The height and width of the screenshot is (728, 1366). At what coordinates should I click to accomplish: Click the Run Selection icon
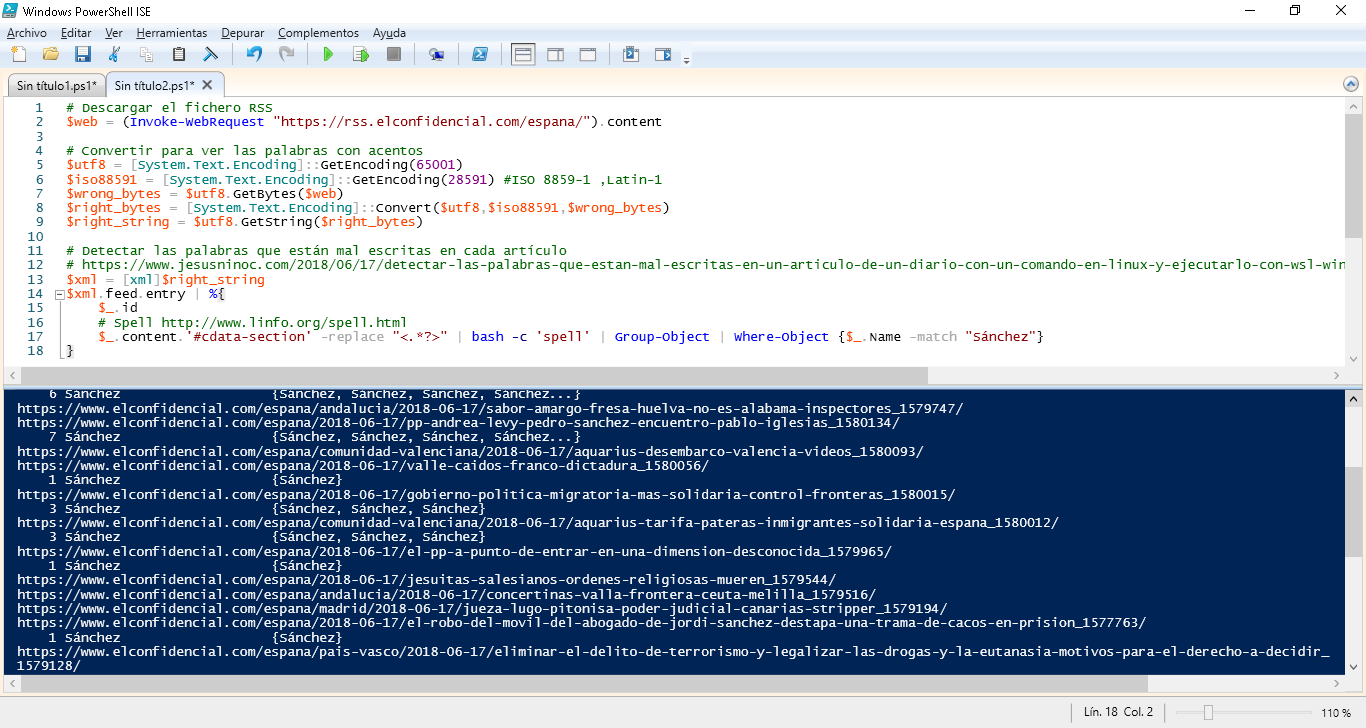(x=360, y=54)
